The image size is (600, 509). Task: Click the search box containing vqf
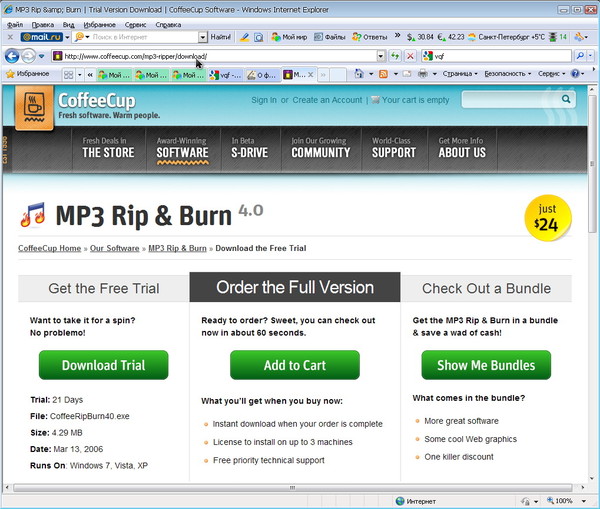point(496,56)
